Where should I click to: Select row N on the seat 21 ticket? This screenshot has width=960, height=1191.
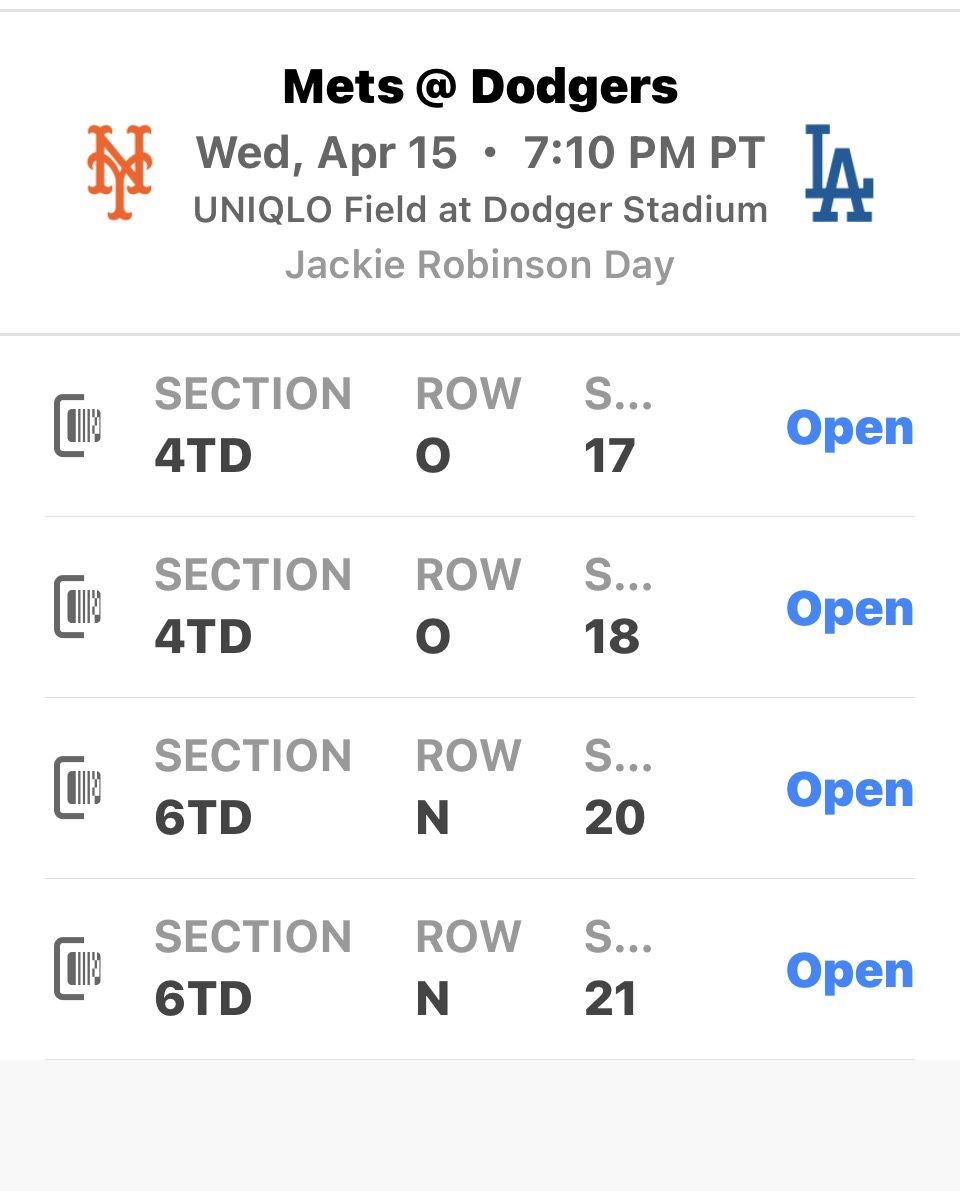point(432,999)
